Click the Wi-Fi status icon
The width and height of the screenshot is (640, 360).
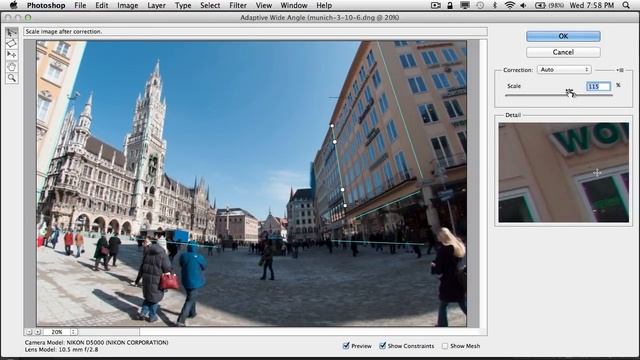509,5
